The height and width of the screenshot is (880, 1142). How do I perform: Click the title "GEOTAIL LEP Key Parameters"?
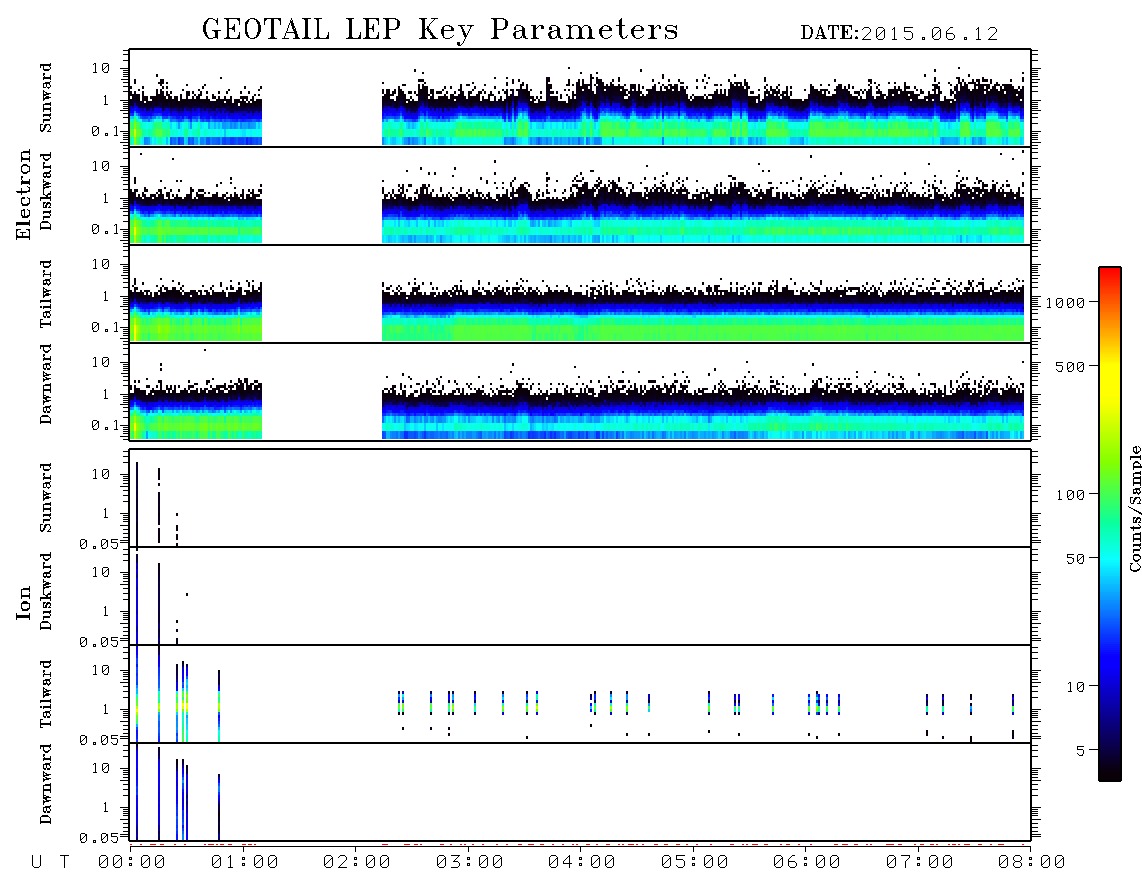pyautogui.click(x=440, y=30)
